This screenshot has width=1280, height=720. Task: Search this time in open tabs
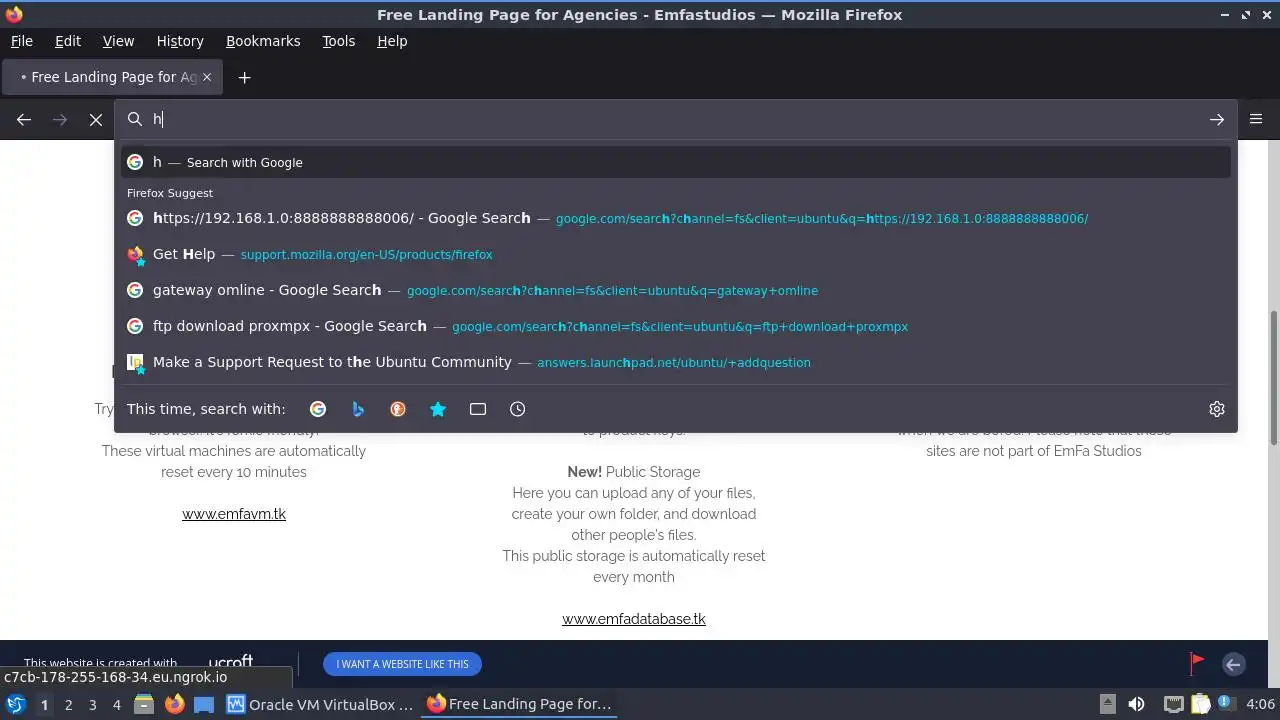pyautogui.click(x=478, y=409)
